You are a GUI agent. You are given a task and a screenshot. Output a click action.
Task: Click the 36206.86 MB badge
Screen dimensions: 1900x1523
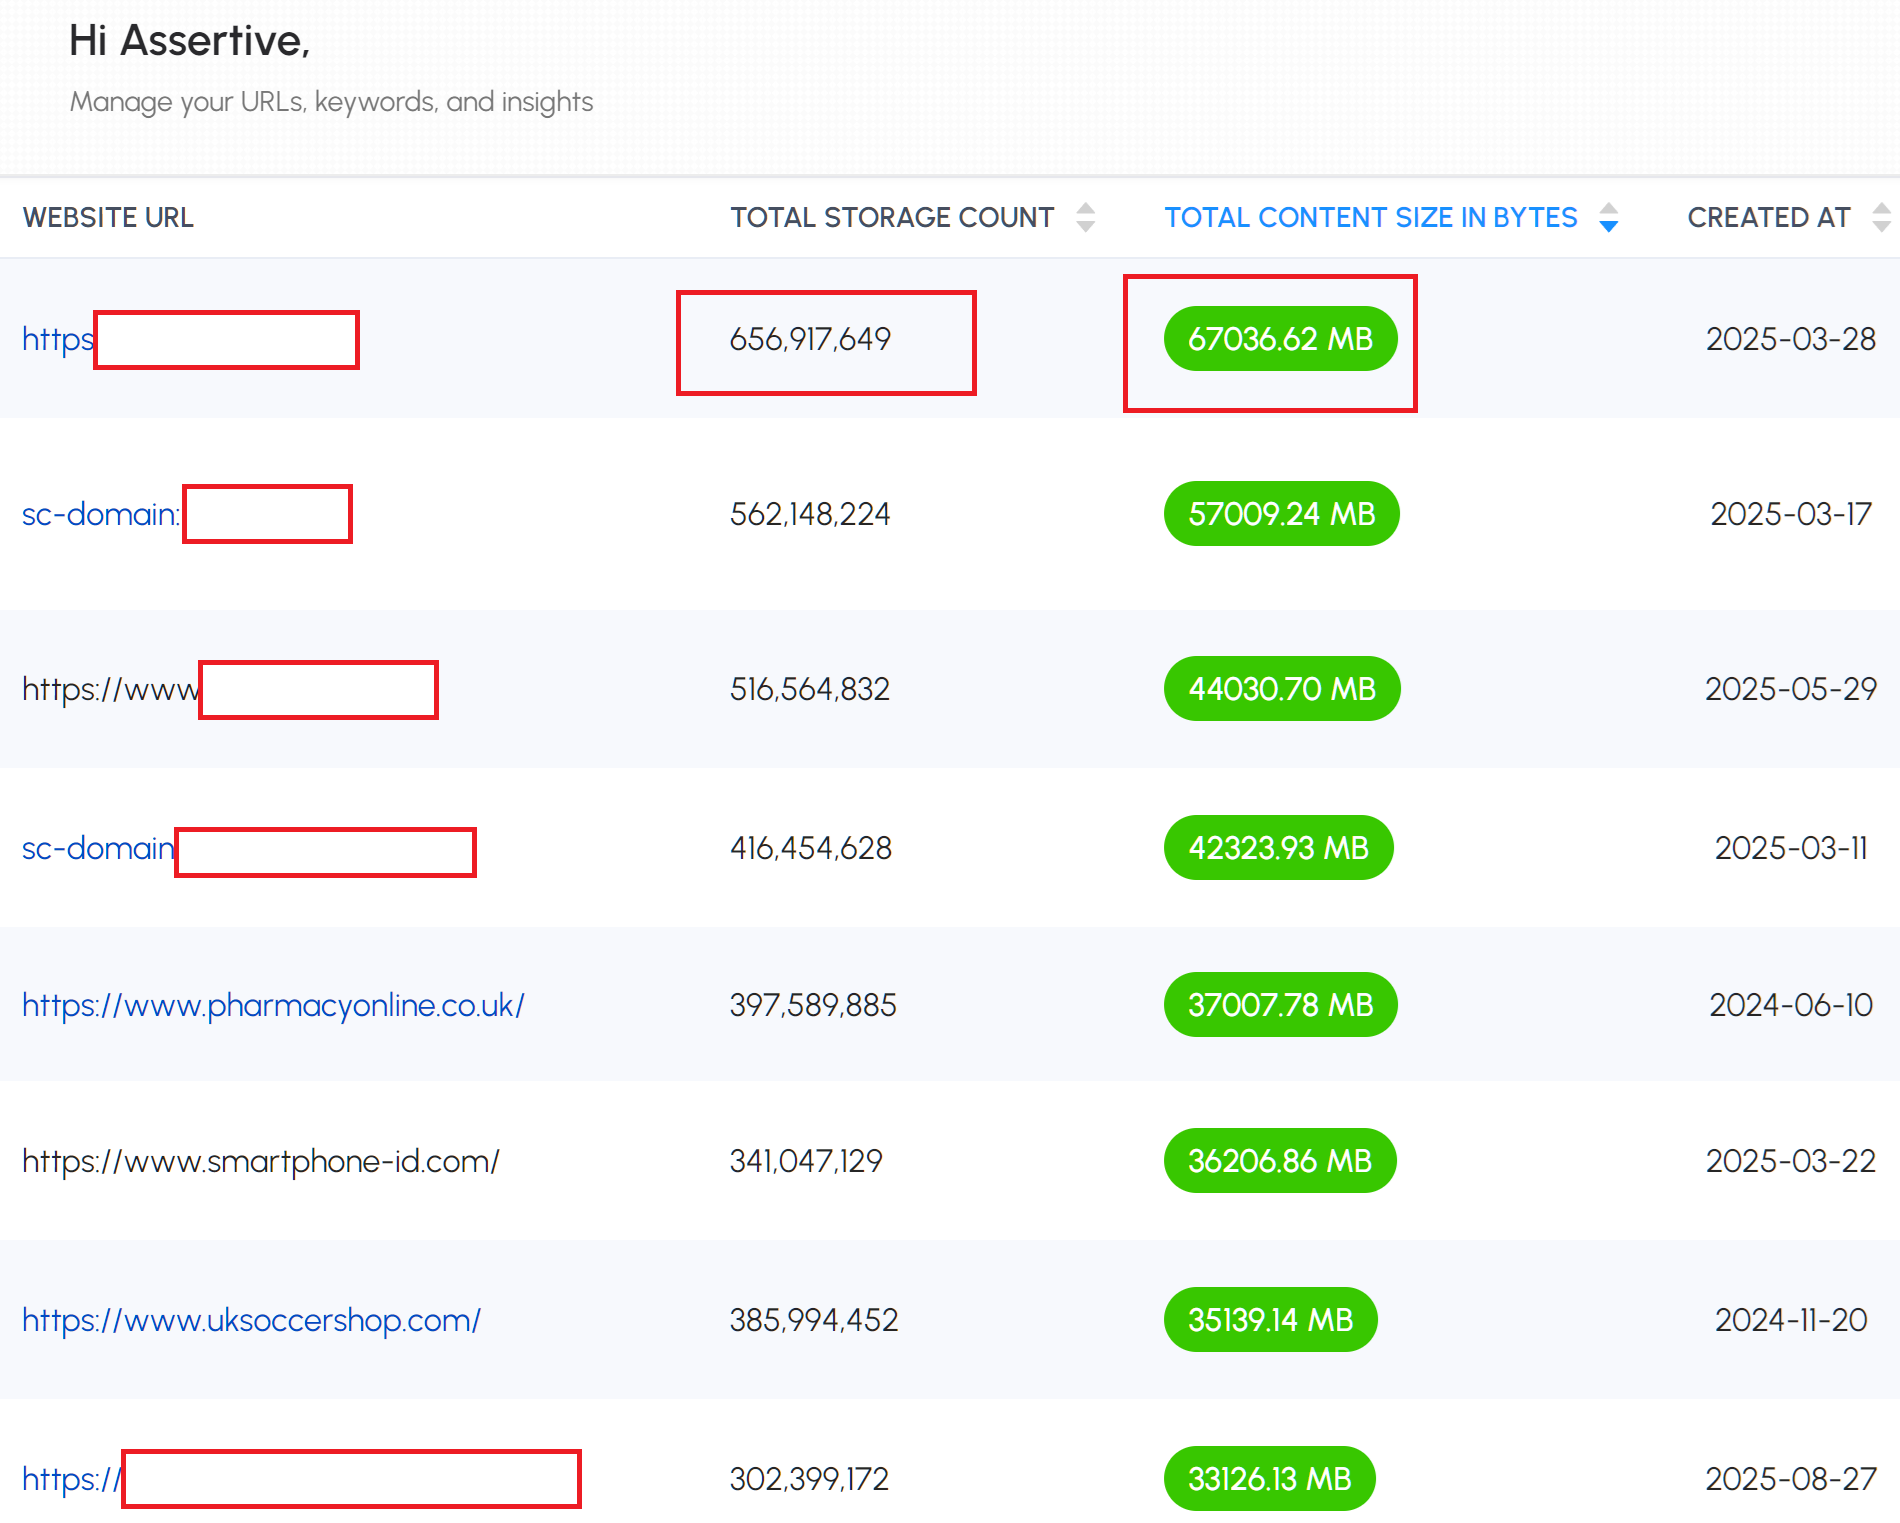click(x=1279, y=1161)
